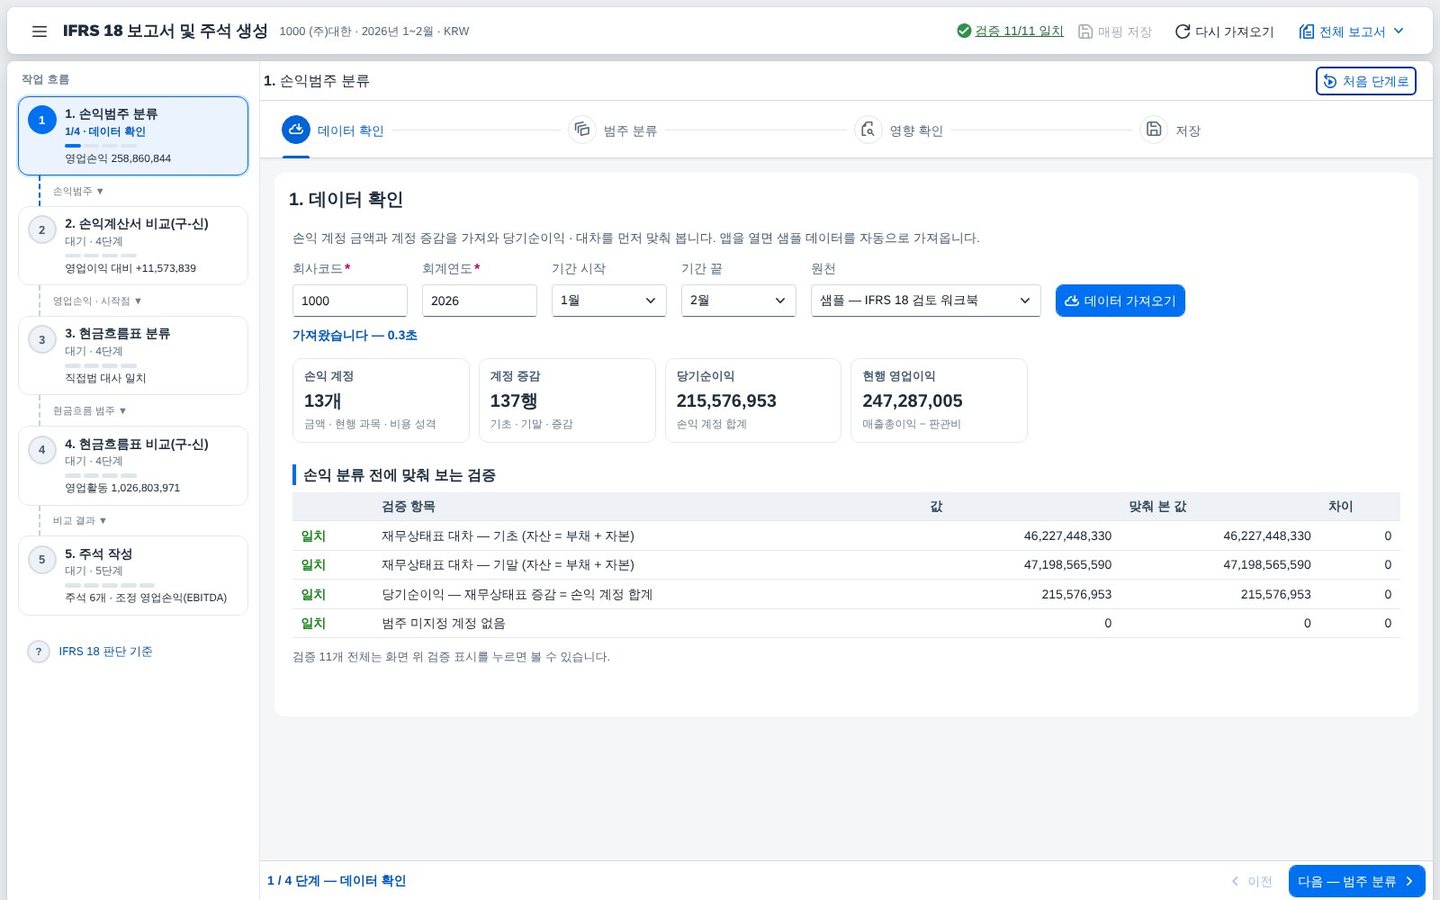The height and width of the screenshot is (900, 1440).
Task: Click the 영향 확인 step icon
Action: (x=868, y=129)
